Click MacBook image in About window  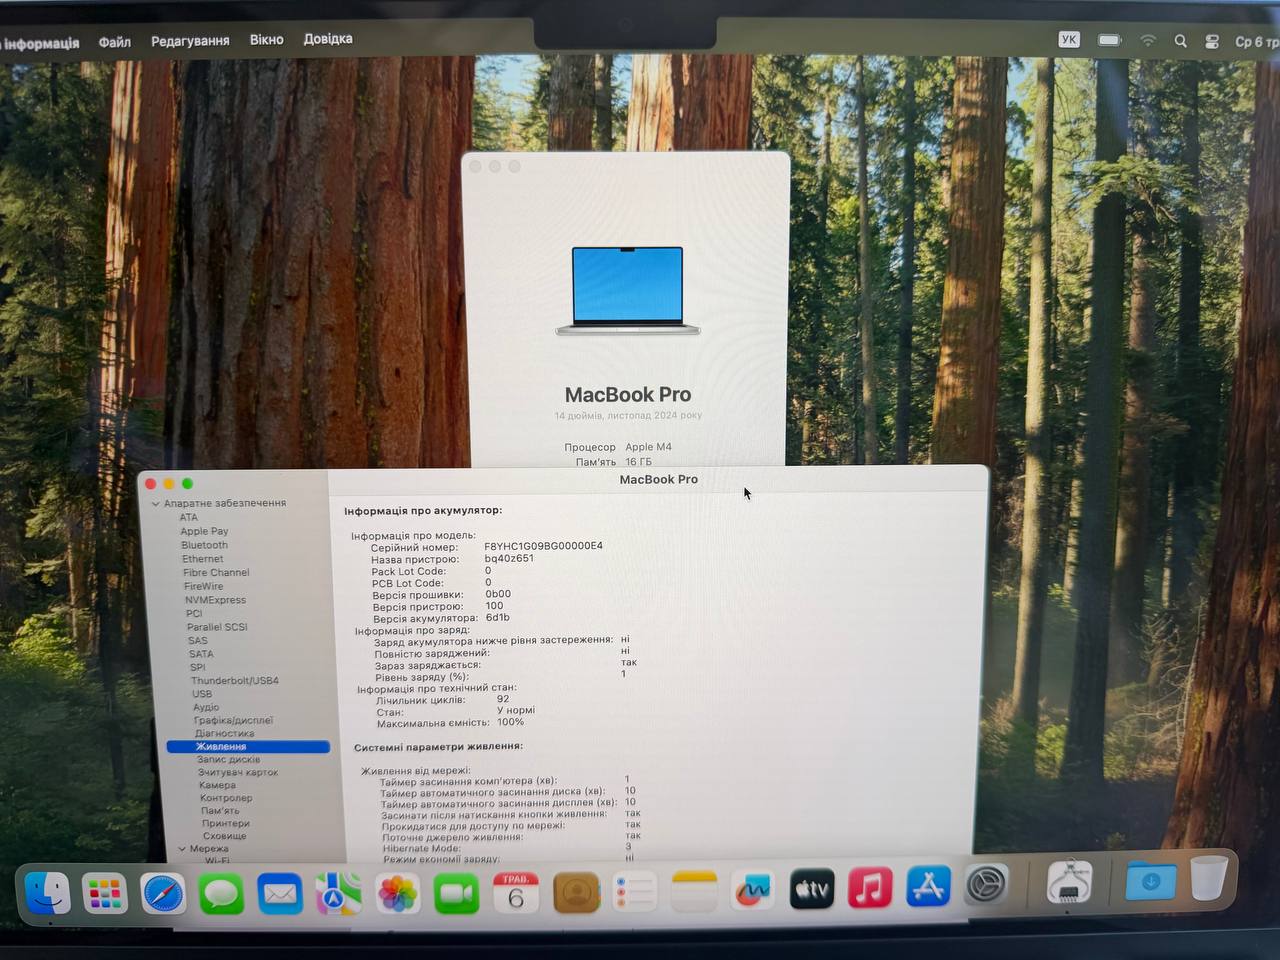pyautogui.click(x=628, y=291)
